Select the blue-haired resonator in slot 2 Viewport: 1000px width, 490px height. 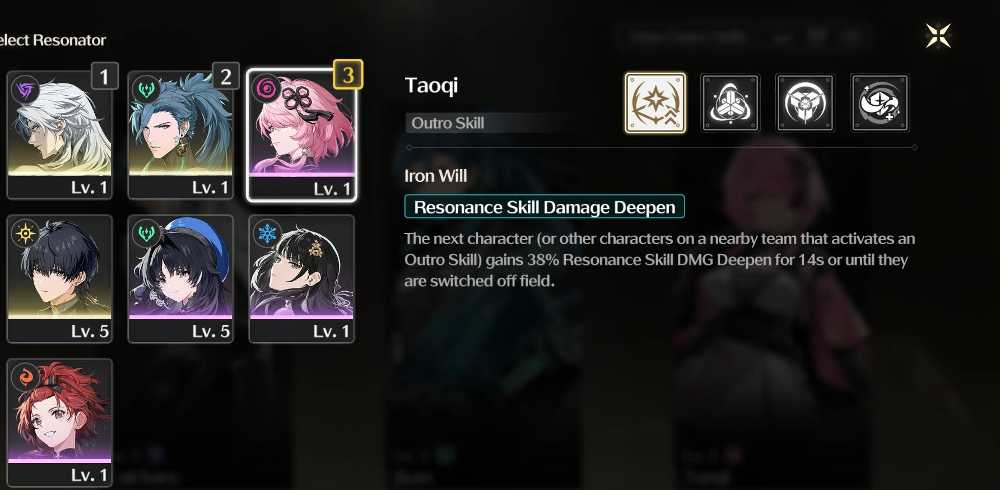180,135
